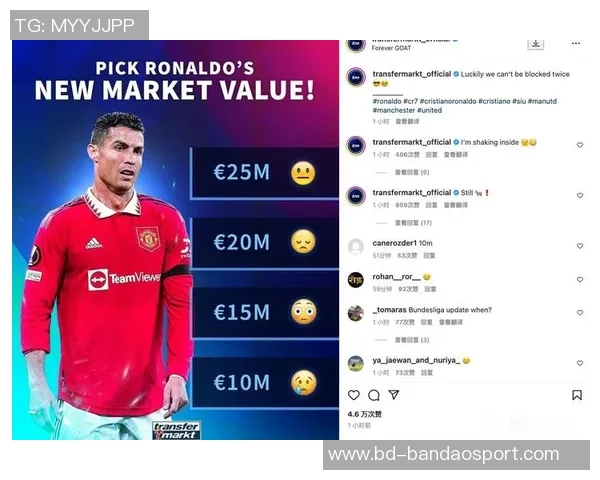The image size is (600, 480).
Task: Like _tomaras Bundesliga update comment
Action: click(580, 313)
